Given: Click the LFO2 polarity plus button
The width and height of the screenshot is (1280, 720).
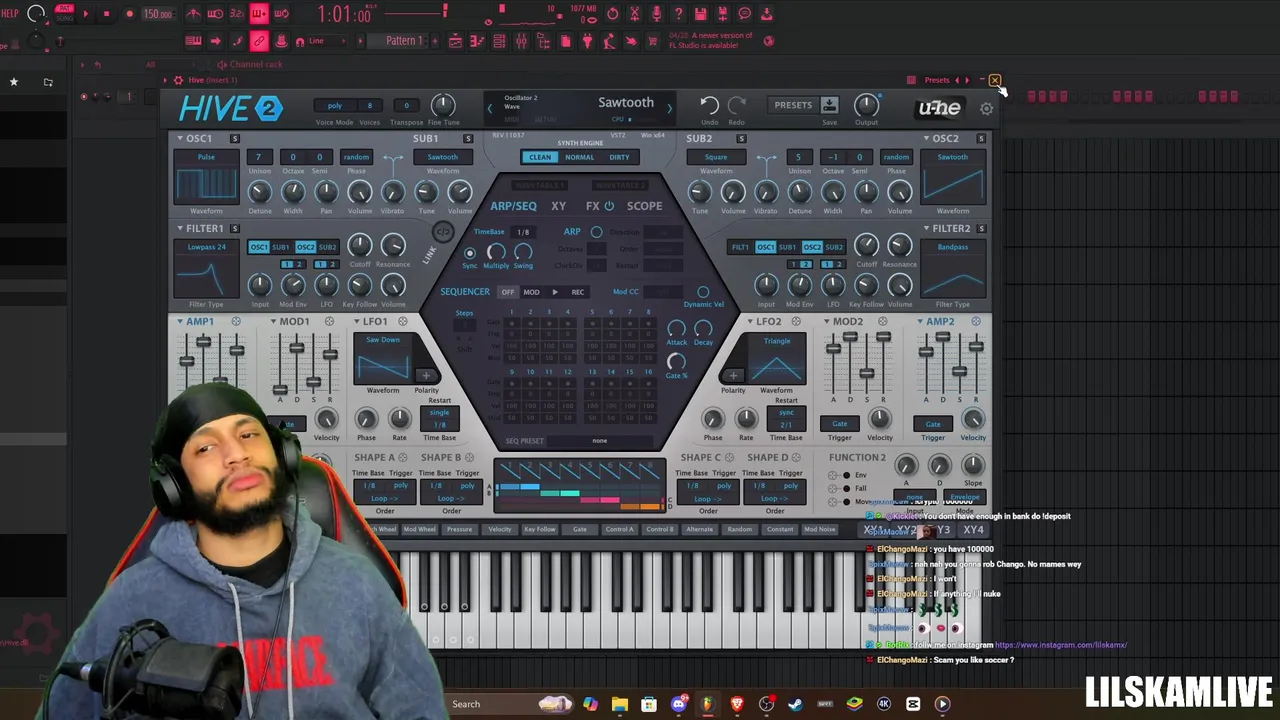Looking at the screenshot, I should (x=734, y=377).
